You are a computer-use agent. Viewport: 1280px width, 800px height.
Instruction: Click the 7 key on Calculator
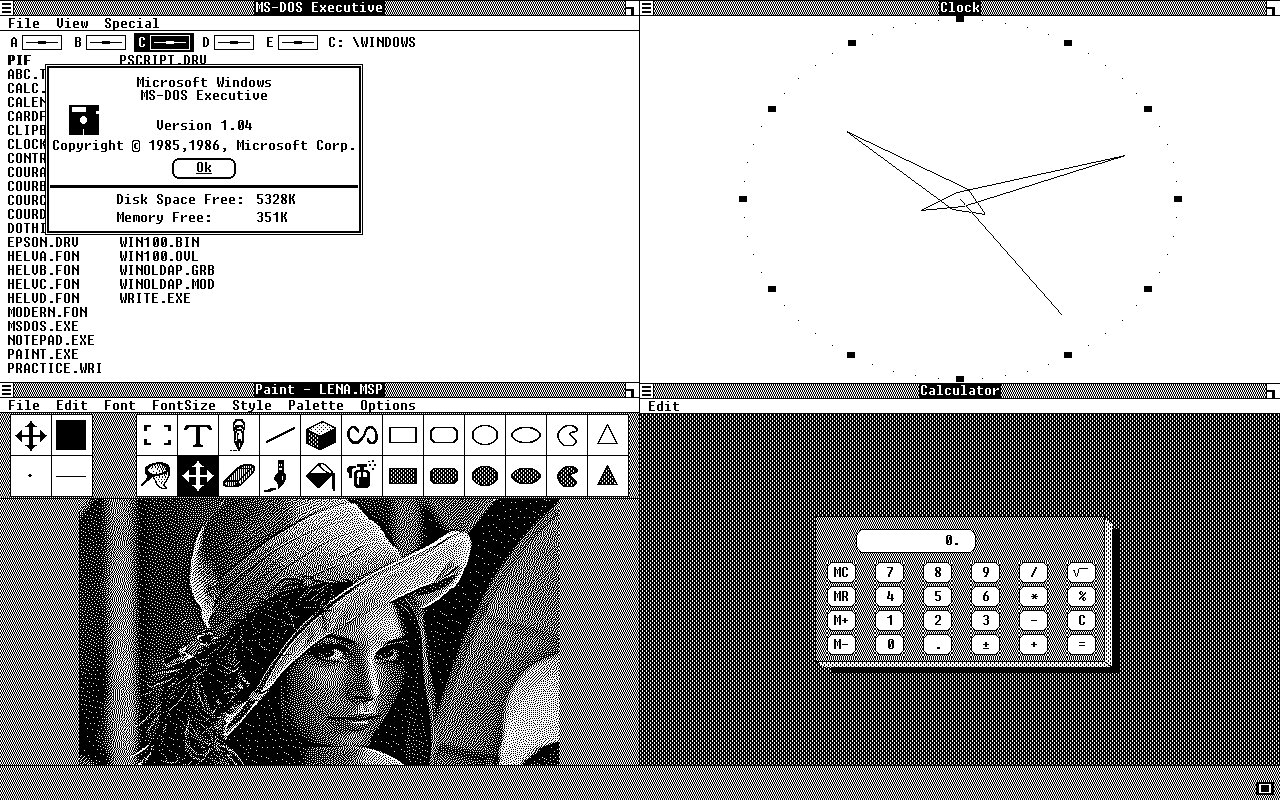click(889, 573)
